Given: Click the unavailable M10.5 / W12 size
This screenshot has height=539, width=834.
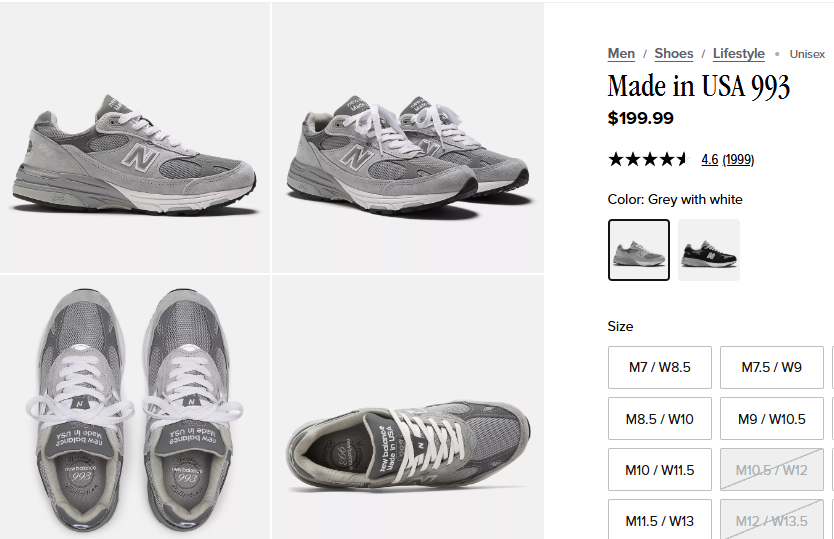Looking at the screenshot, I should click(772, 470).
